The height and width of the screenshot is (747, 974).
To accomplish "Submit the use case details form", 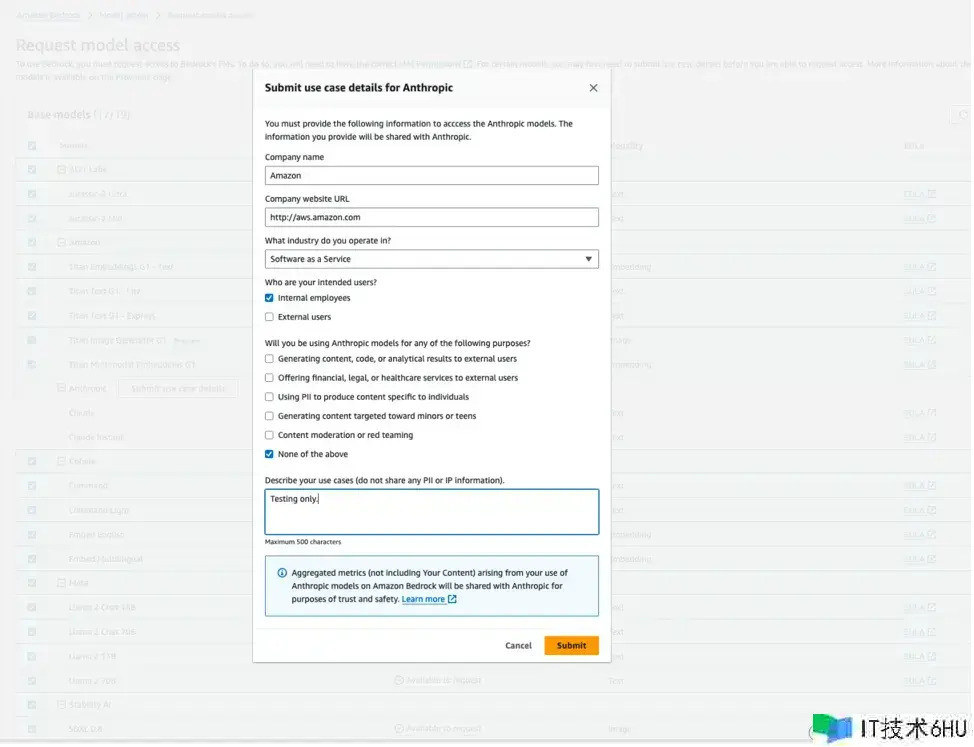I will 571,646.
